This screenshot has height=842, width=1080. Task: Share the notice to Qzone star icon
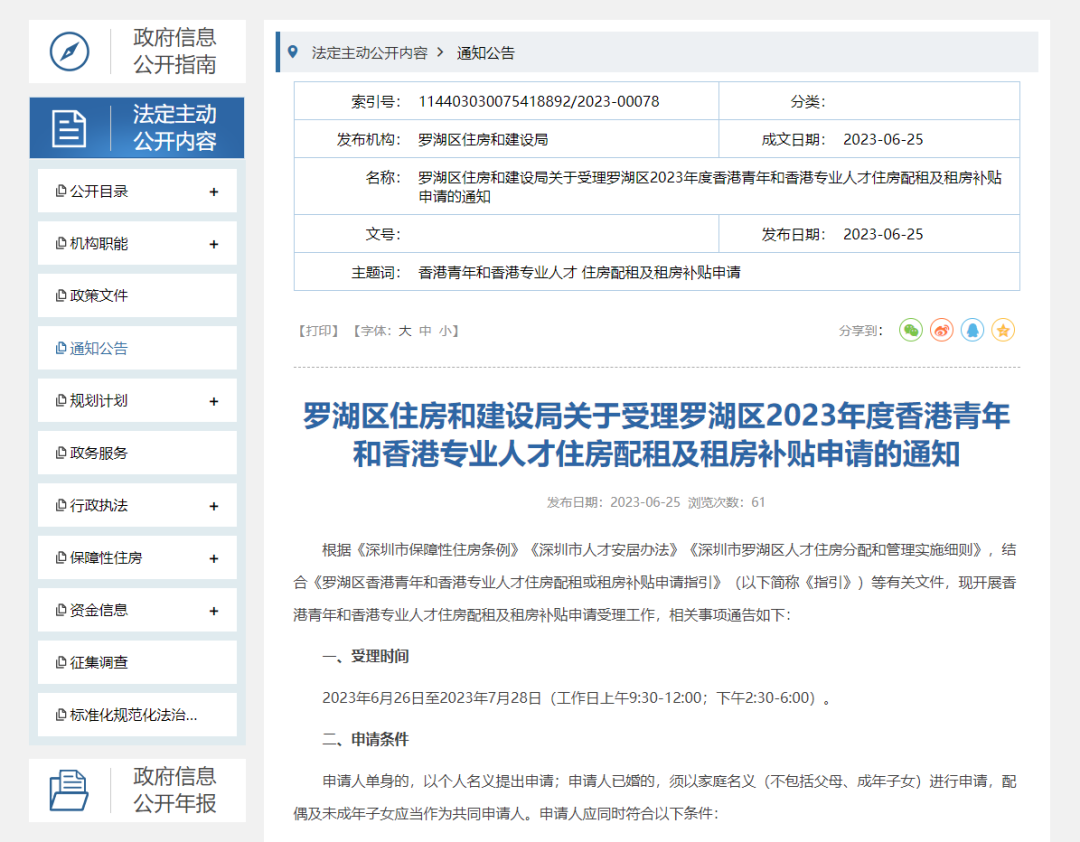[x=1003, y=331]
